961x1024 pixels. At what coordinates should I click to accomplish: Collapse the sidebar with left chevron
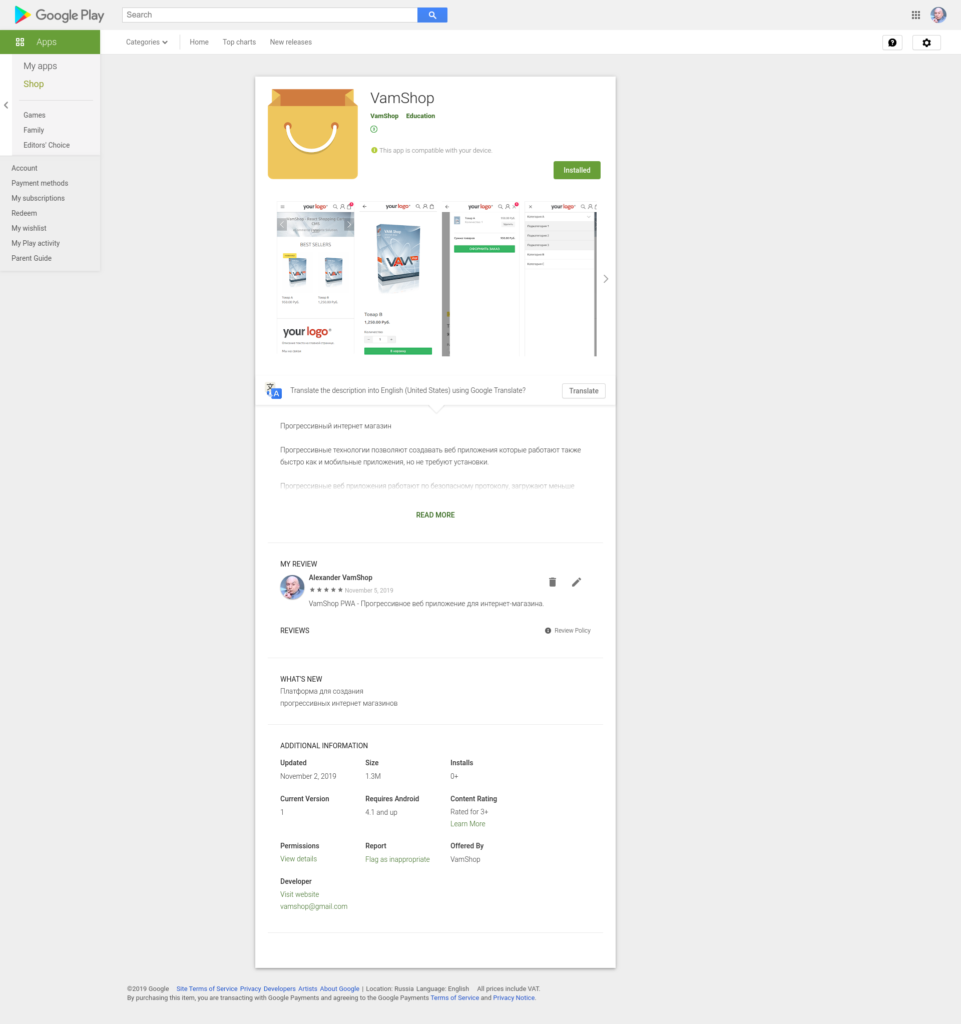6,104
